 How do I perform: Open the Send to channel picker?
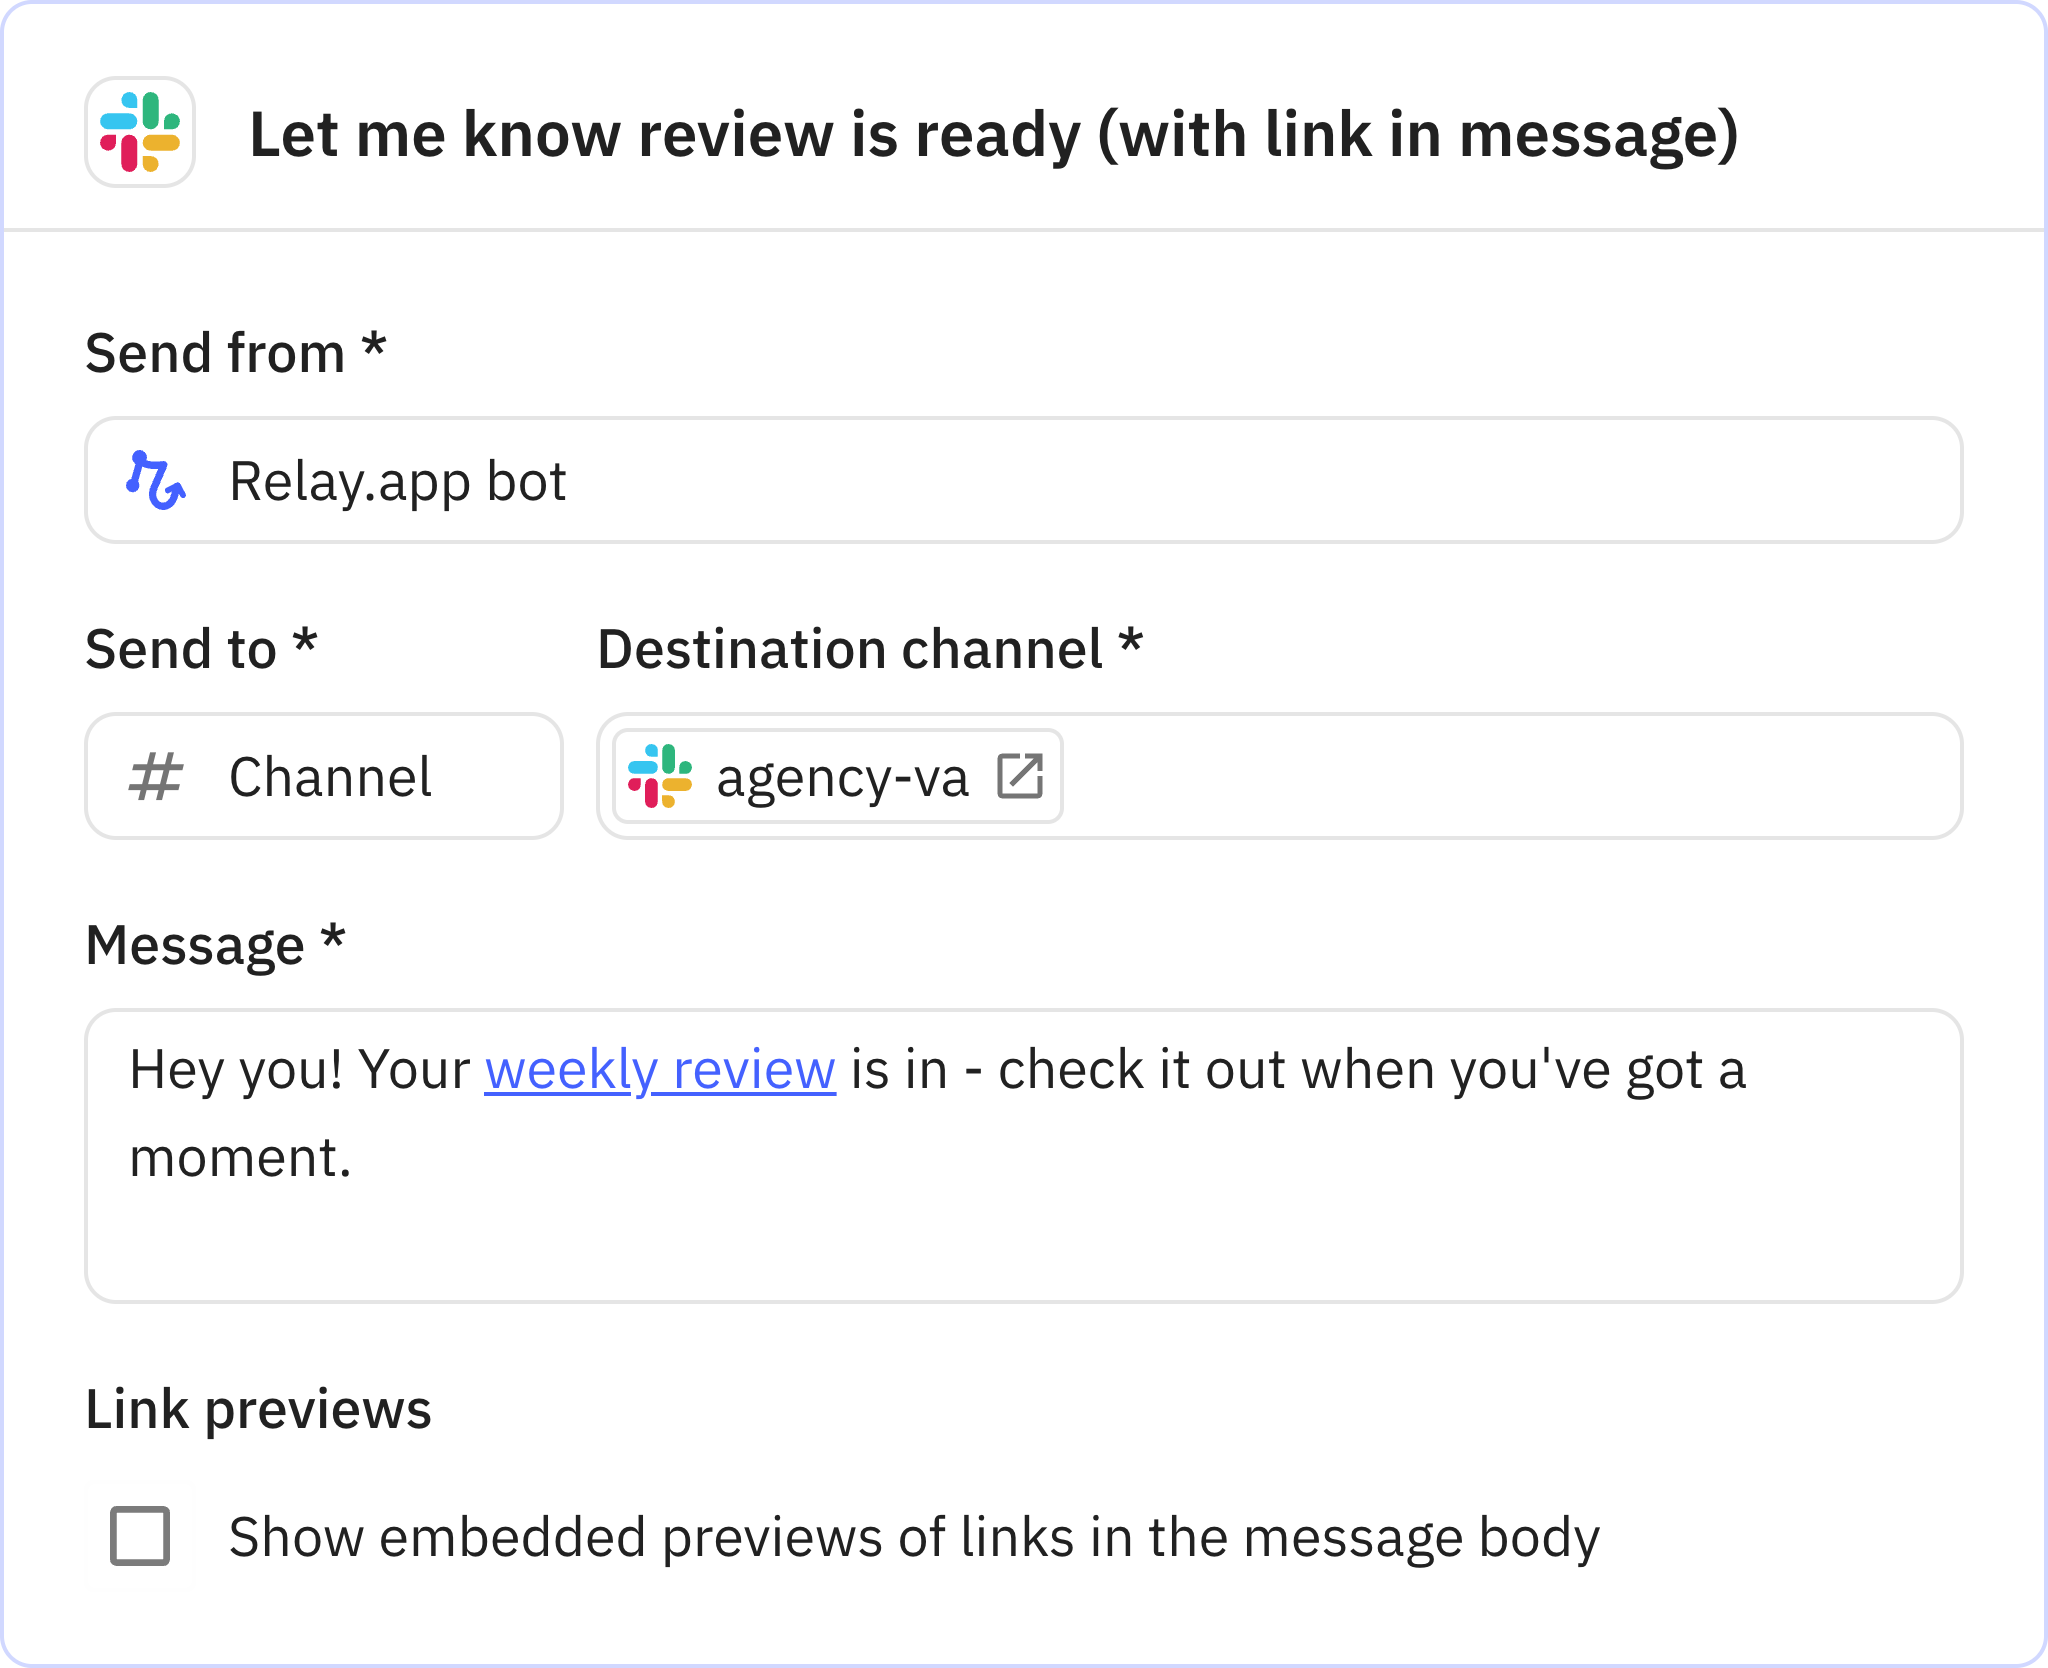click(322, 776)
